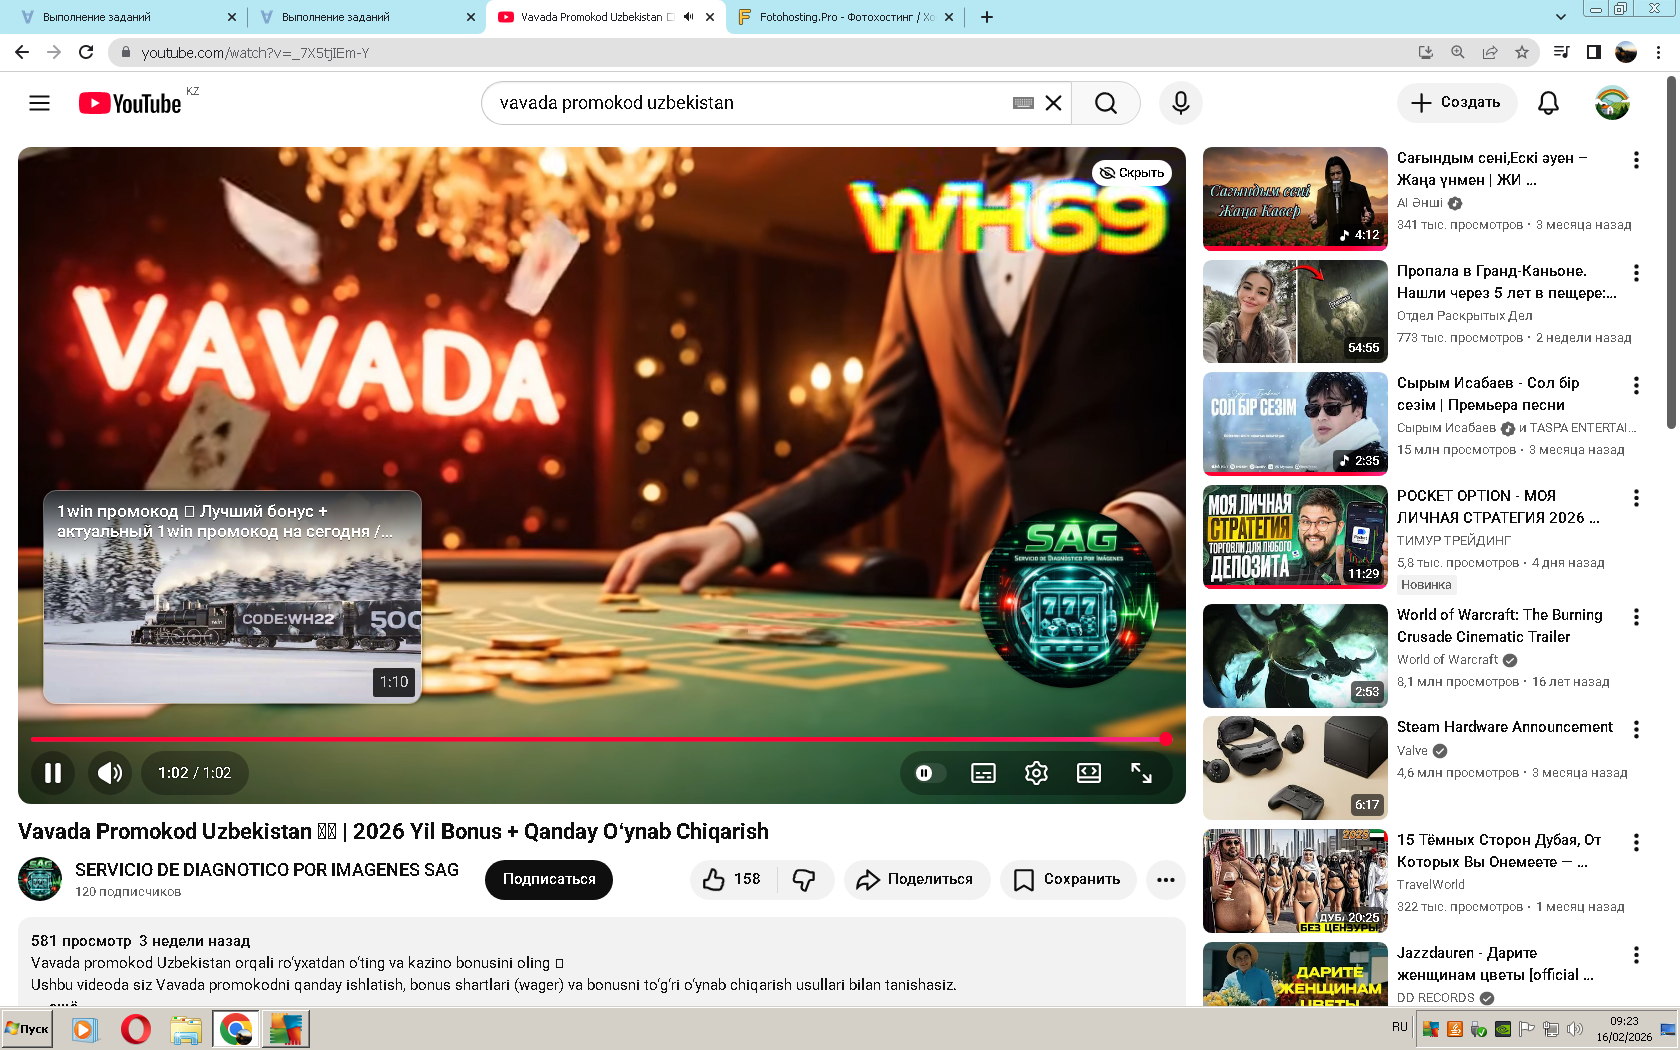This screenshot has height=1050, width=1680.
Task: Share the video via Поделиться
Action: 917,879
